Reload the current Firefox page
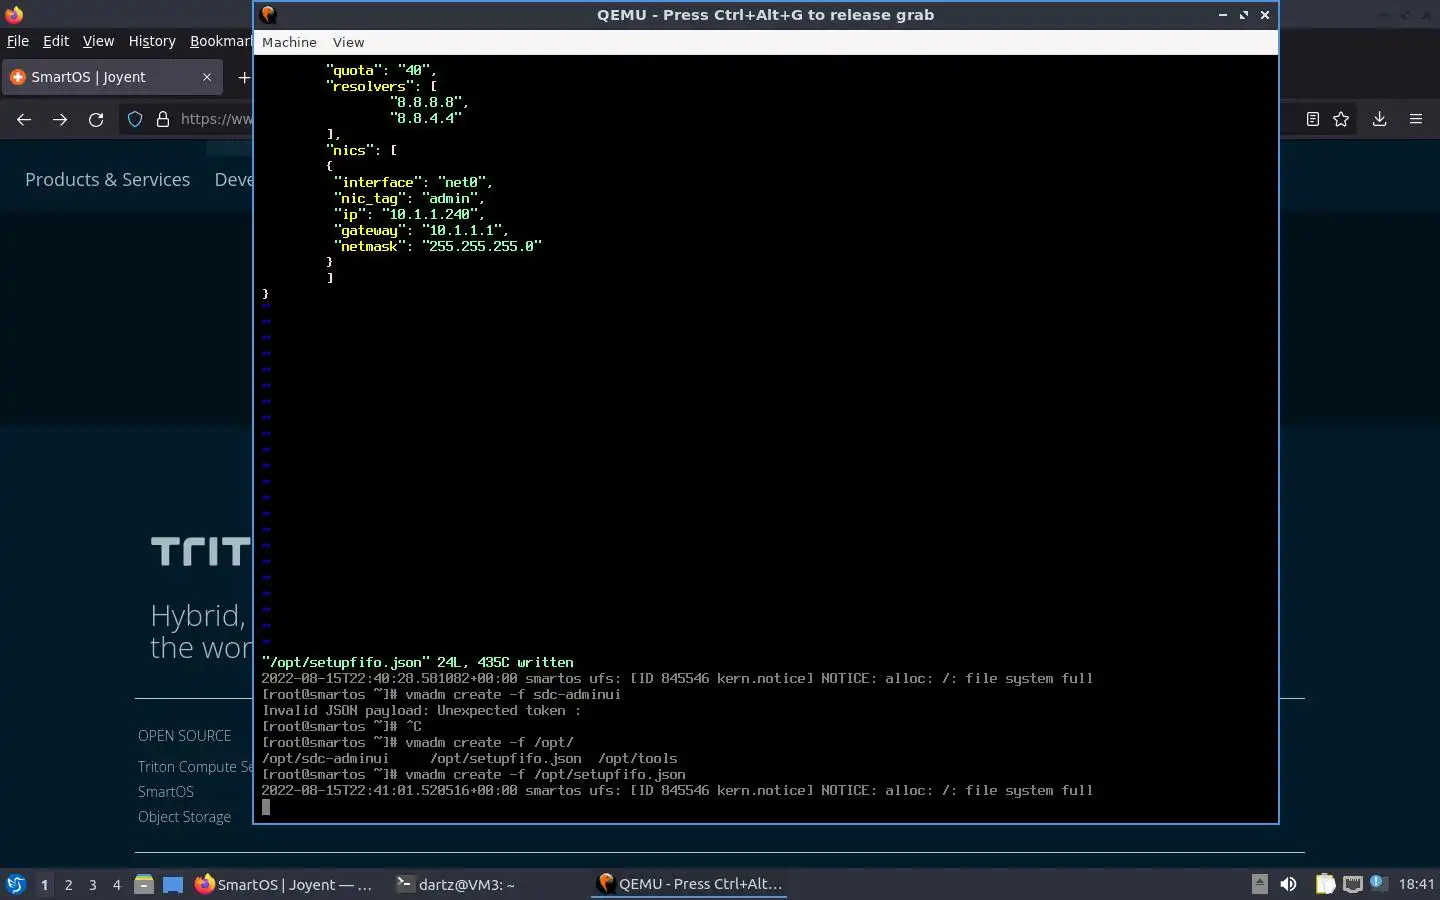The image size is (1440, 900). [x=96, y=119]
